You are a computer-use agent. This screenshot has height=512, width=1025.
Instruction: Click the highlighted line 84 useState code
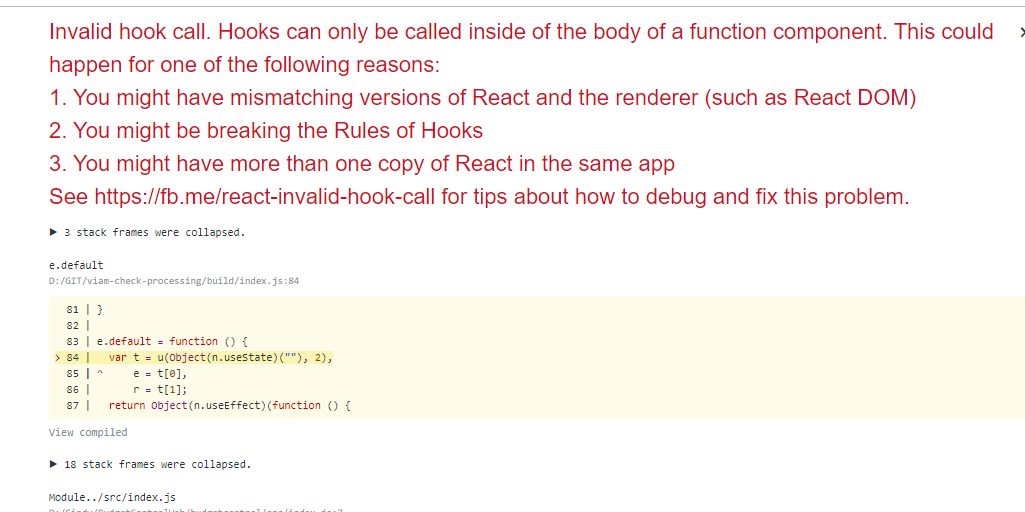pos(220,357)
